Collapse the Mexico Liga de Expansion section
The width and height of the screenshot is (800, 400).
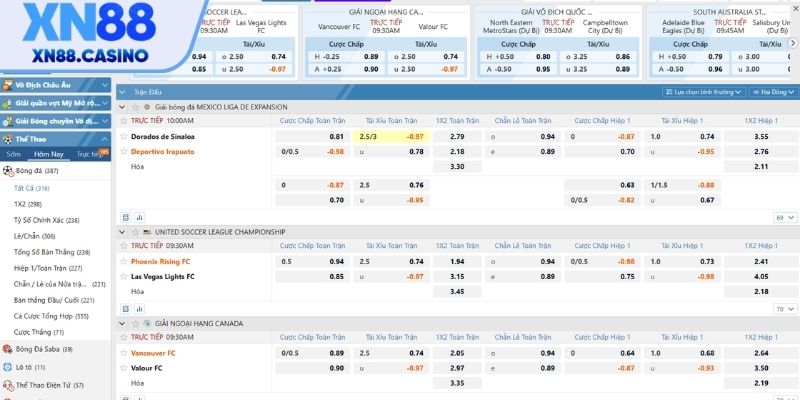124,106
